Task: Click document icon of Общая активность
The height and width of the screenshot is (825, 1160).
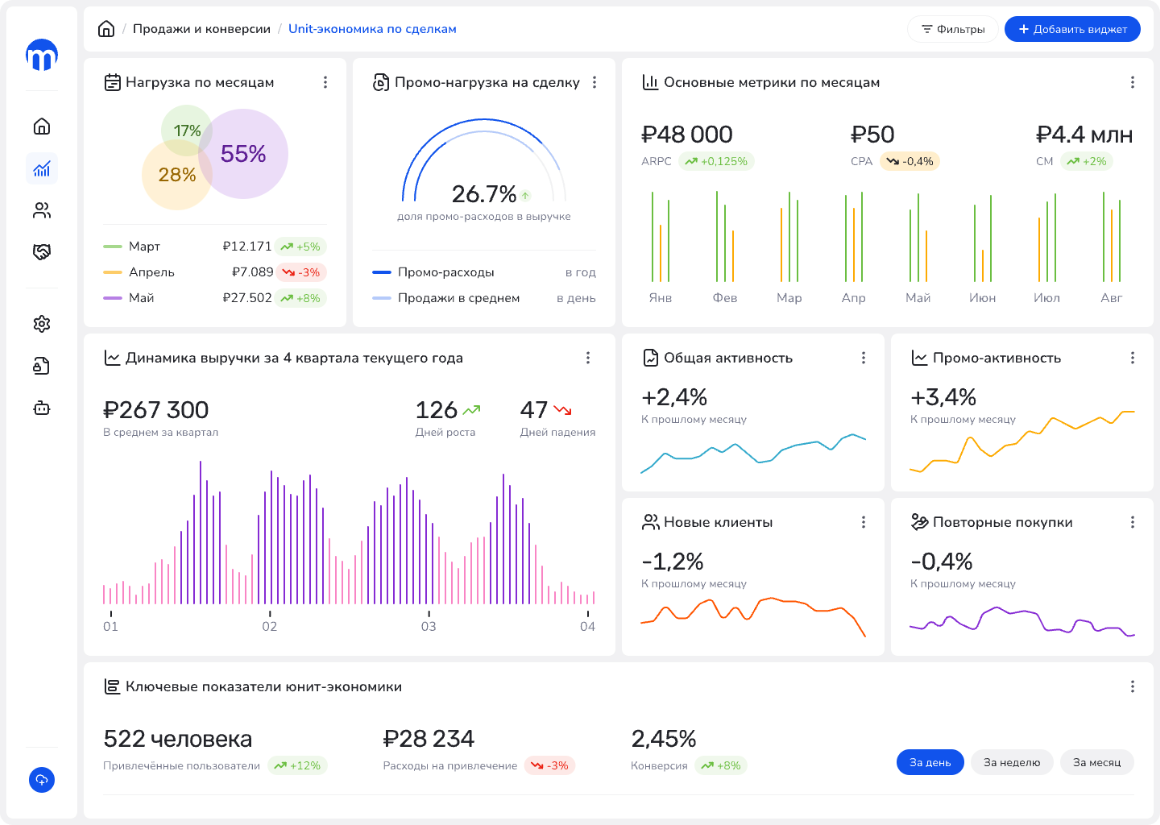Action: tap(650, 358)
